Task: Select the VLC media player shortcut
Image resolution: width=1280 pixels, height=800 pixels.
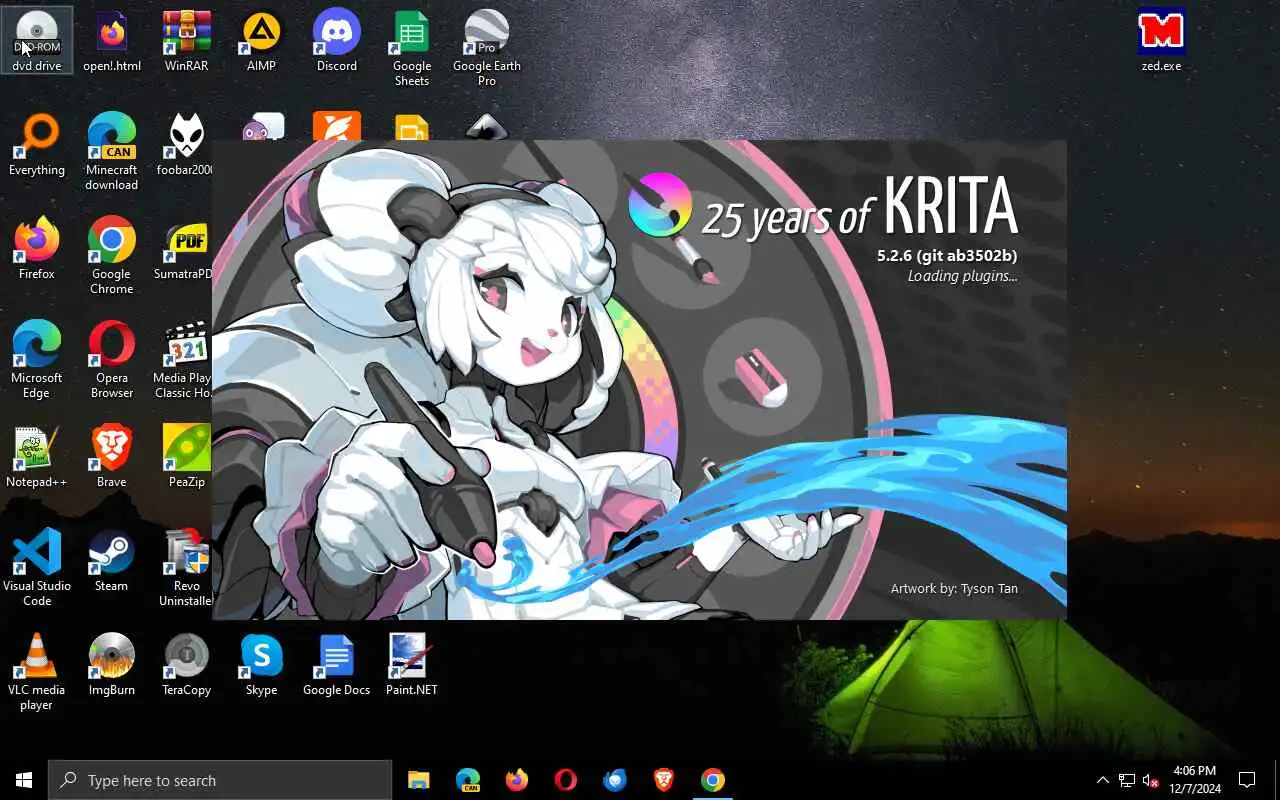Action: [37, 672]
